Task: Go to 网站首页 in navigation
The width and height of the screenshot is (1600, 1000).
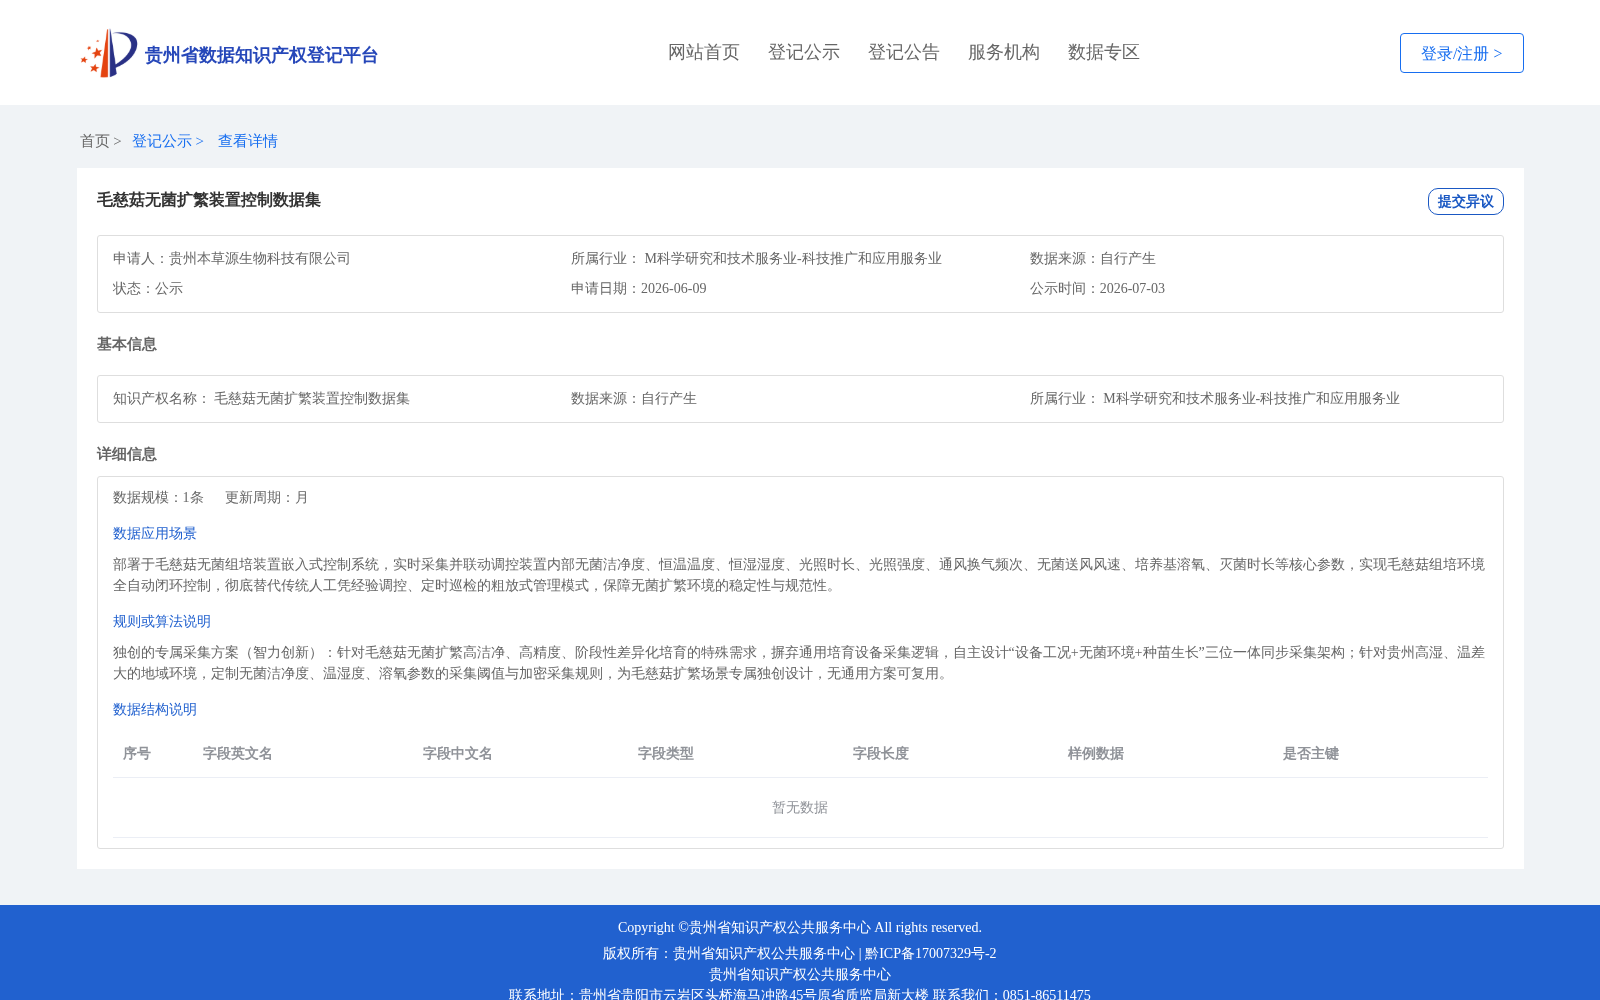Action: 704,52
